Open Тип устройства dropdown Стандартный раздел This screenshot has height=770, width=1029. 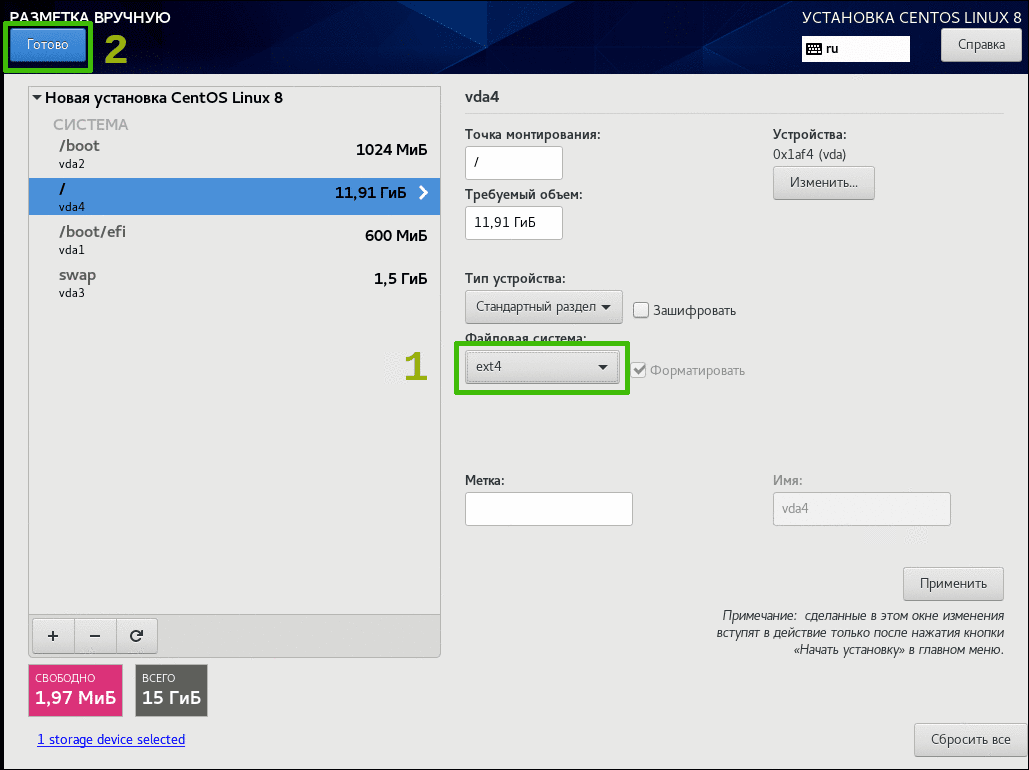pos(543,307)
